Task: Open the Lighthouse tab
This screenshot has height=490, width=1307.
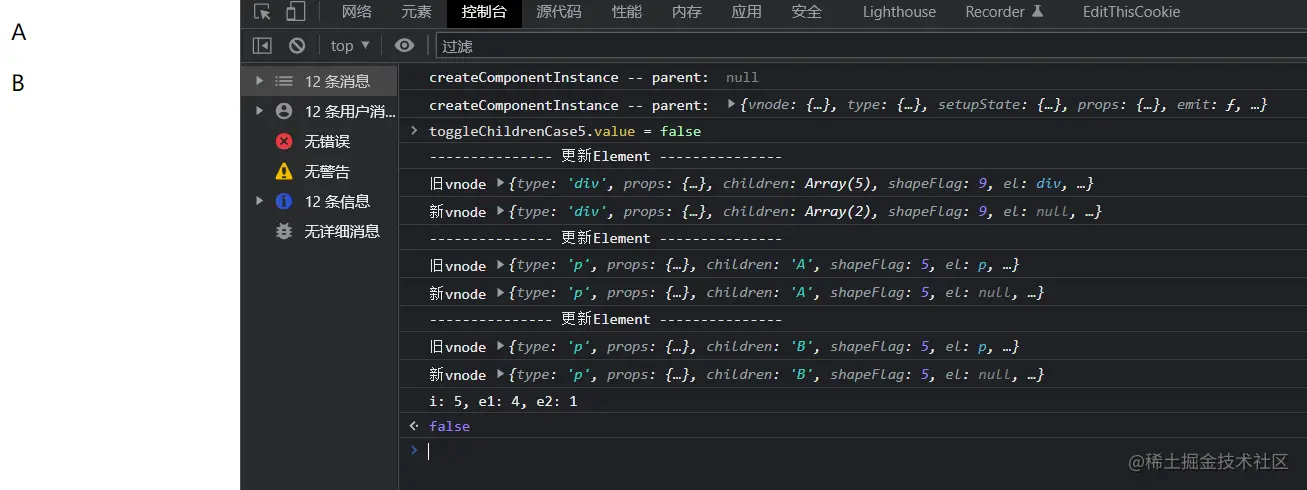Action: [899, 12]
